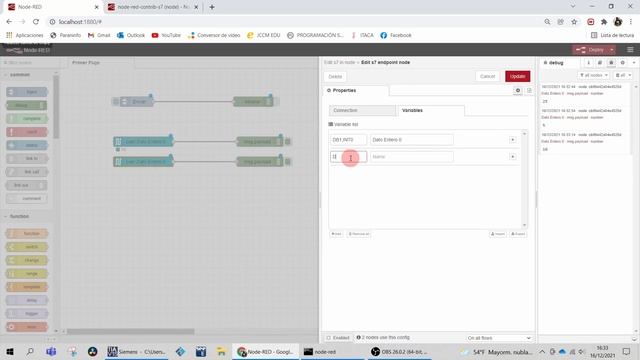Open node settings gear icon in editor
The width and height of the screenshot is (640, 360).
click(518, 90)
